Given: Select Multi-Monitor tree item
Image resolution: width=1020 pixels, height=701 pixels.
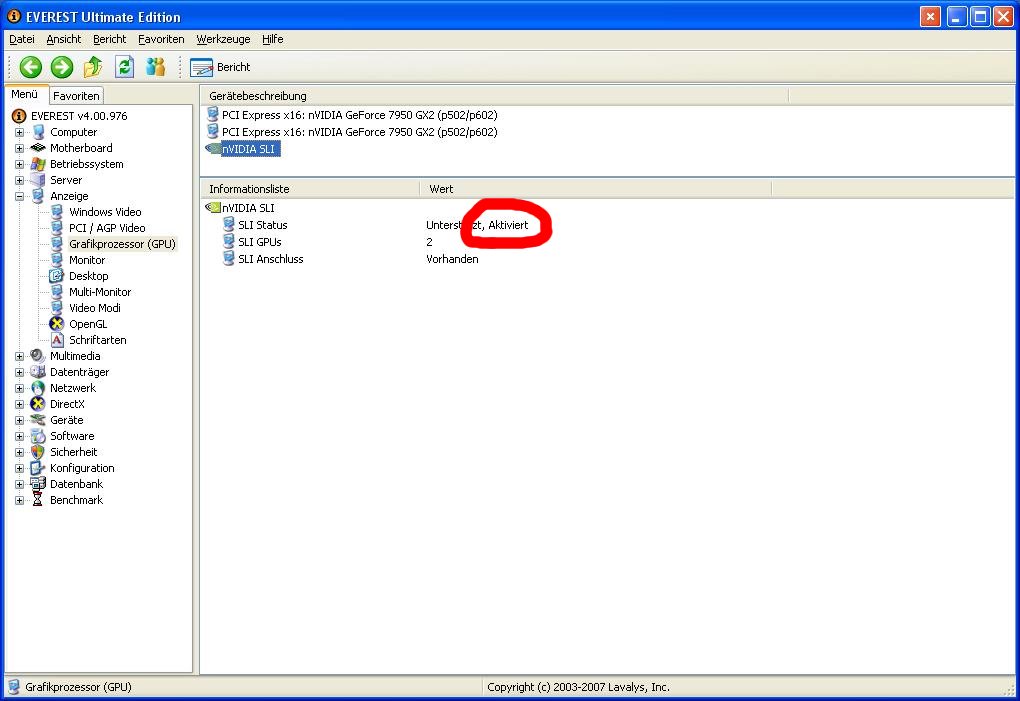Looking at the screenshot, I should pos(100,292).
